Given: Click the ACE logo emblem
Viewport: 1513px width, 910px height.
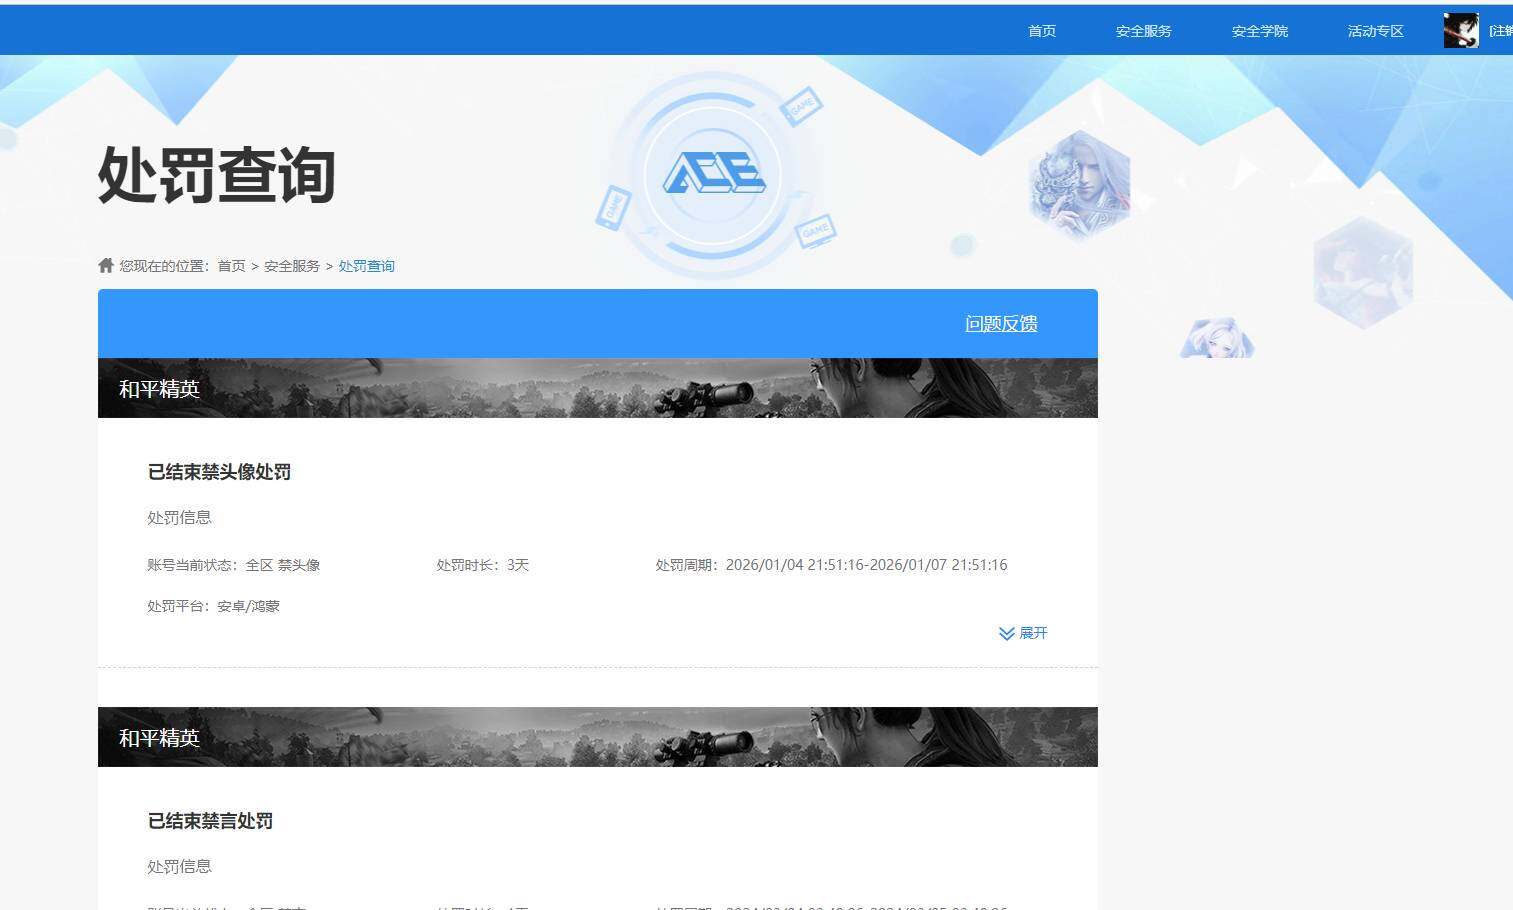Looking at the screenshot, I should pyautogui.click(x=713, y=174).
